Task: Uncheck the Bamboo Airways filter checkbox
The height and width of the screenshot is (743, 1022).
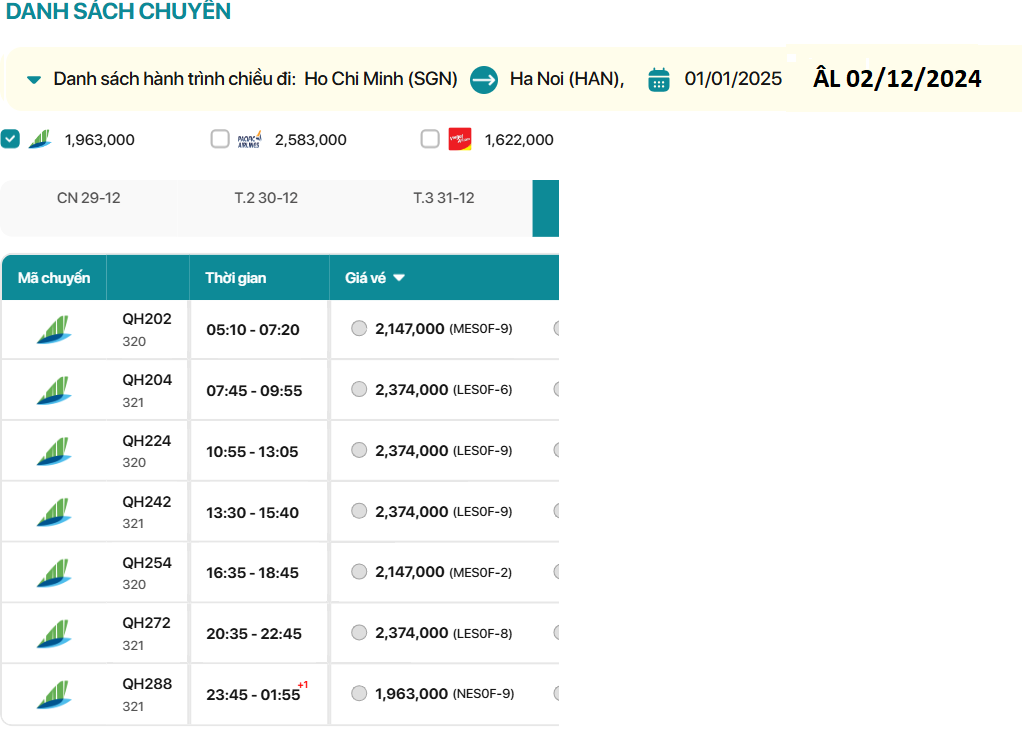Action: pyautogui.click(x=10, y=139)
